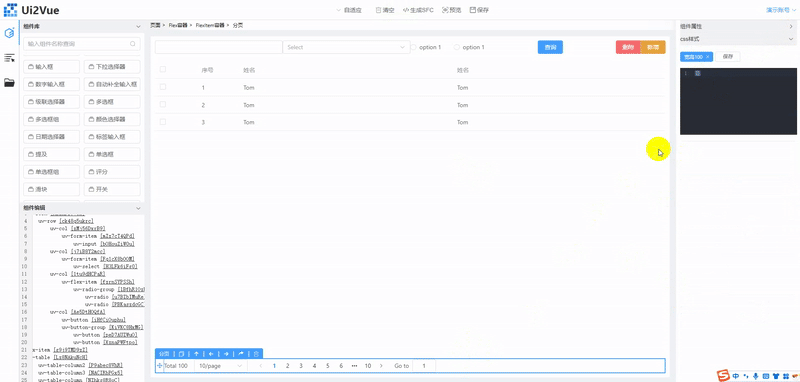Go to previous pagination page arrow
The image size is (800, 382).
[261, 366]
